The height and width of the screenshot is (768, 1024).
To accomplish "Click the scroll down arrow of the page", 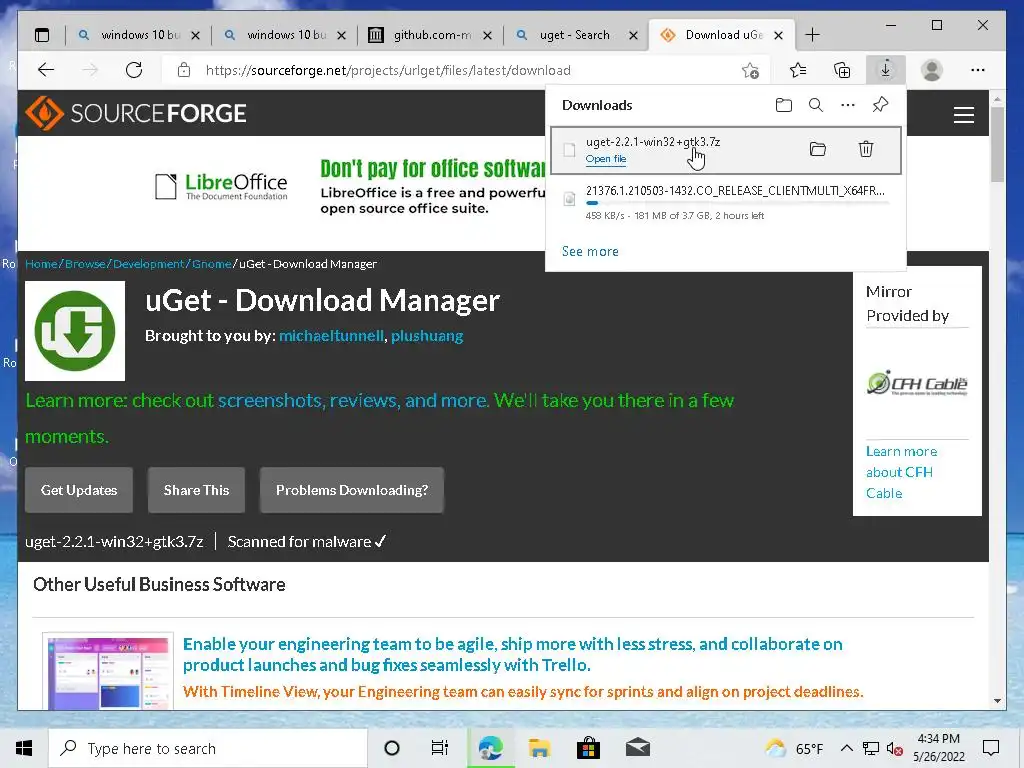I will 997,701.
